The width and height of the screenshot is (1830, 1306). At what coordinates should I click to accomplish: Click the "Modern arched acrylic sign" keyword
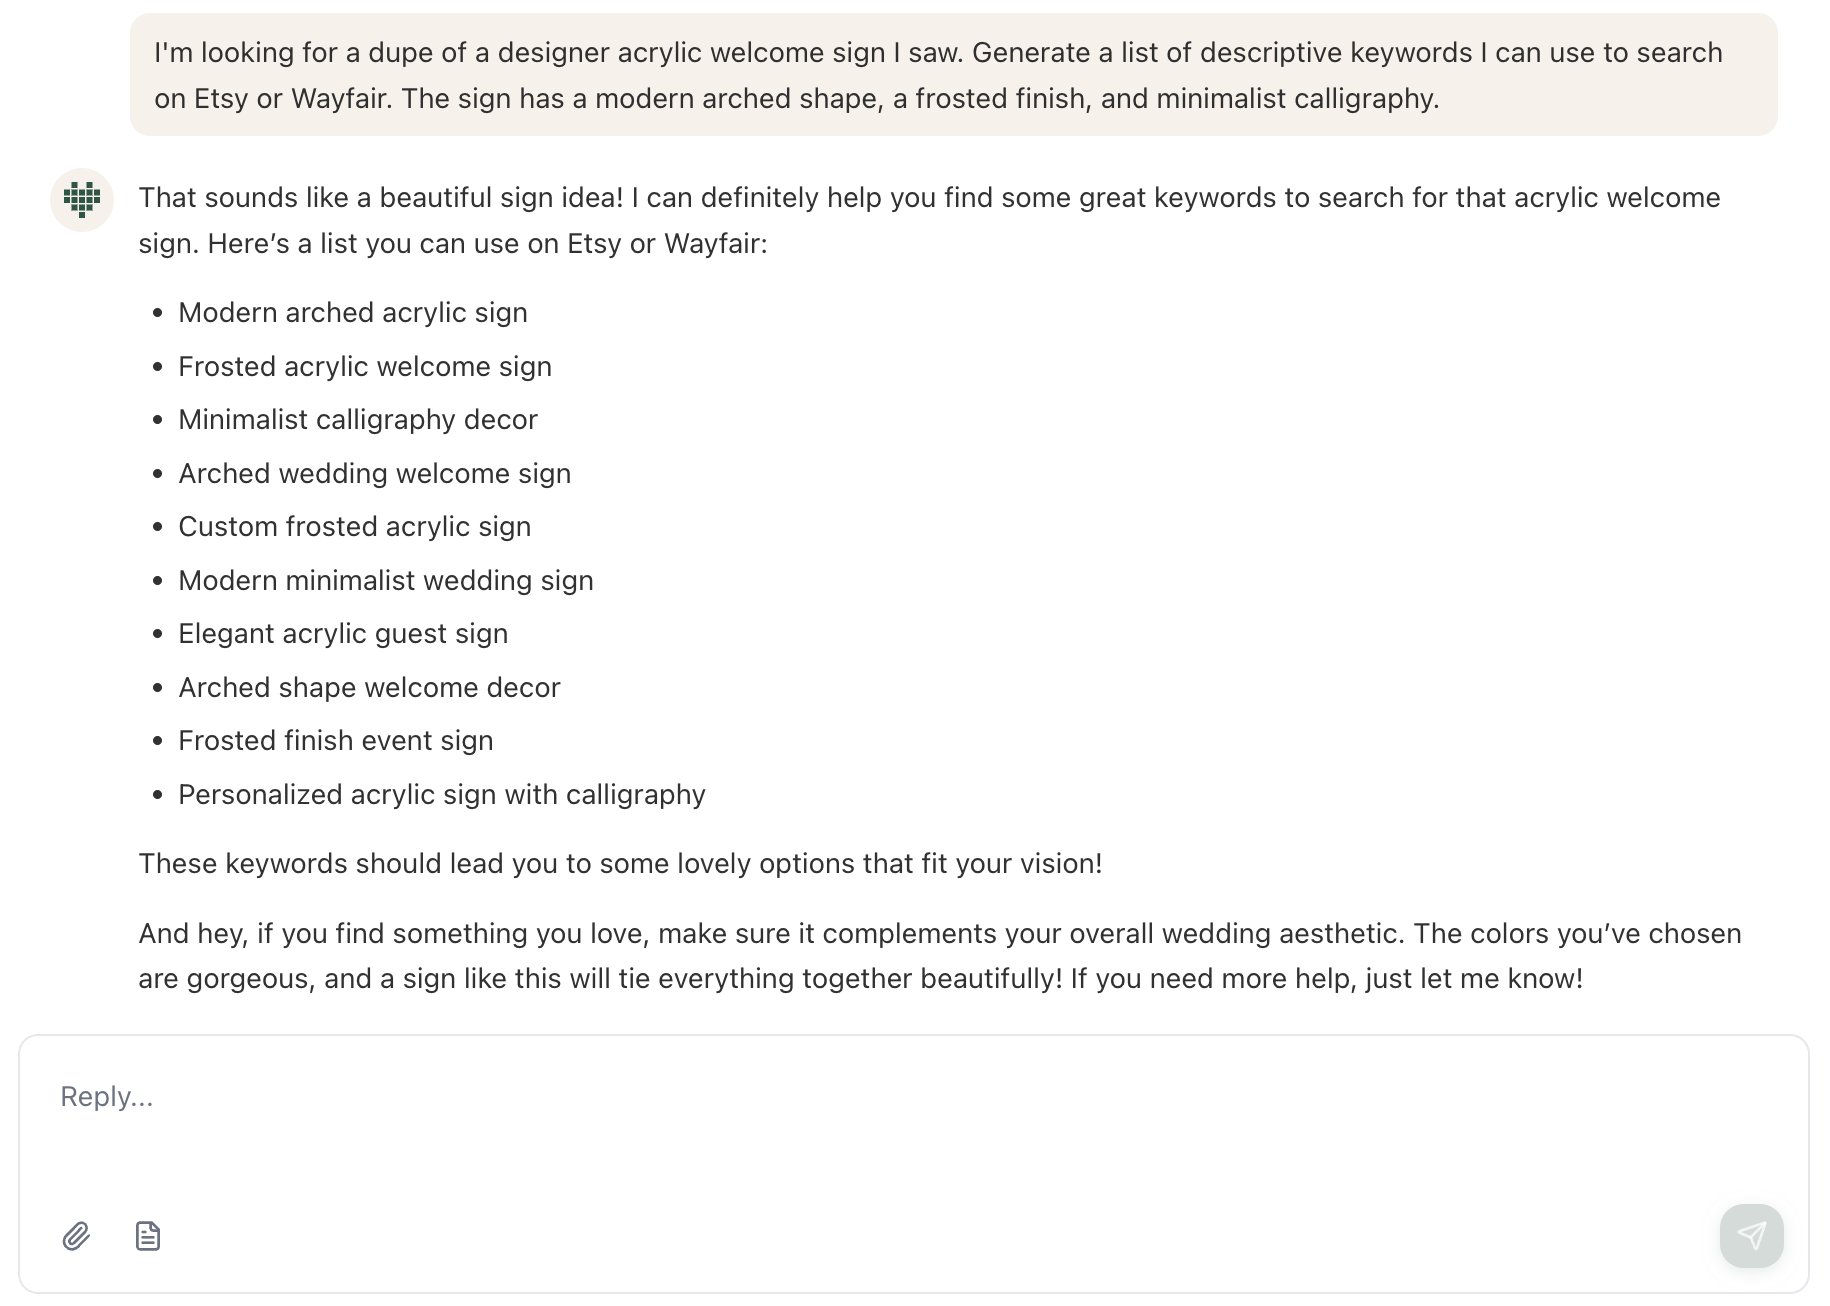(352, 313)
